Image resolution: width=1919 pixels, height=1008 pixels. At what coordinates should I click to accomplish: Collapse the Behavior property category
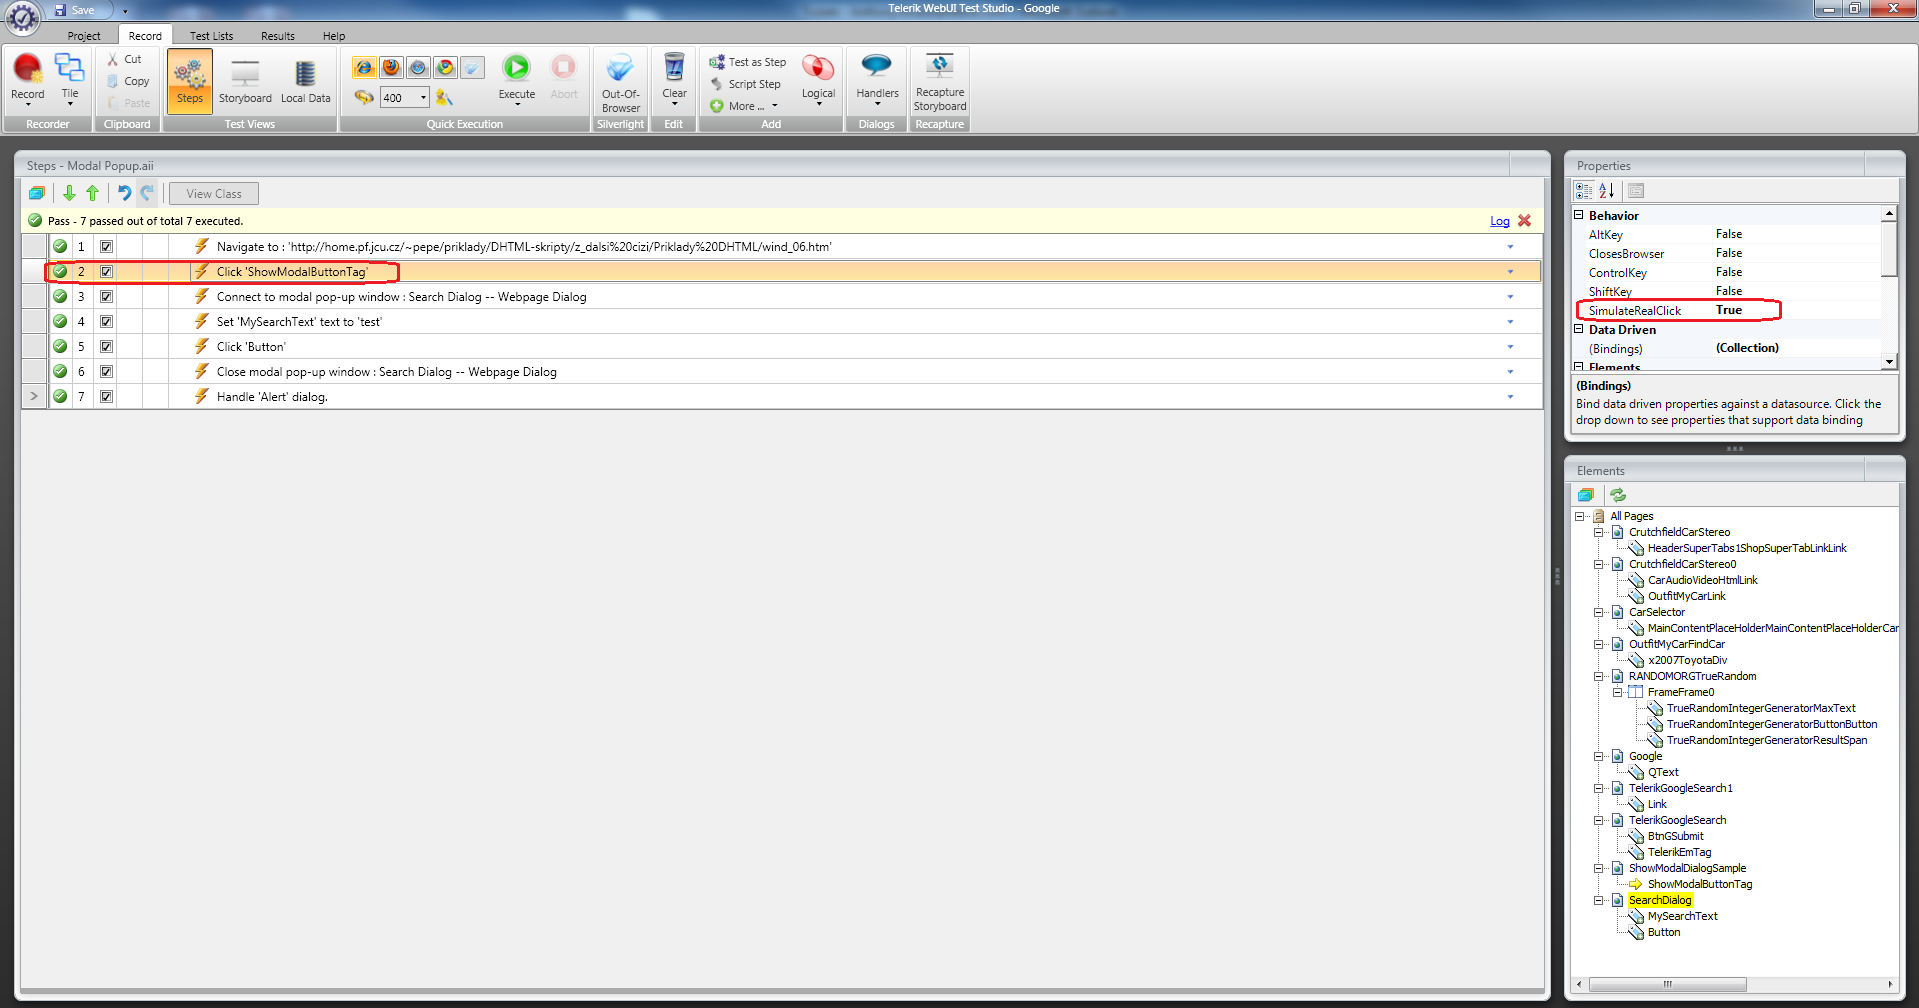[x=1579, y=215]
